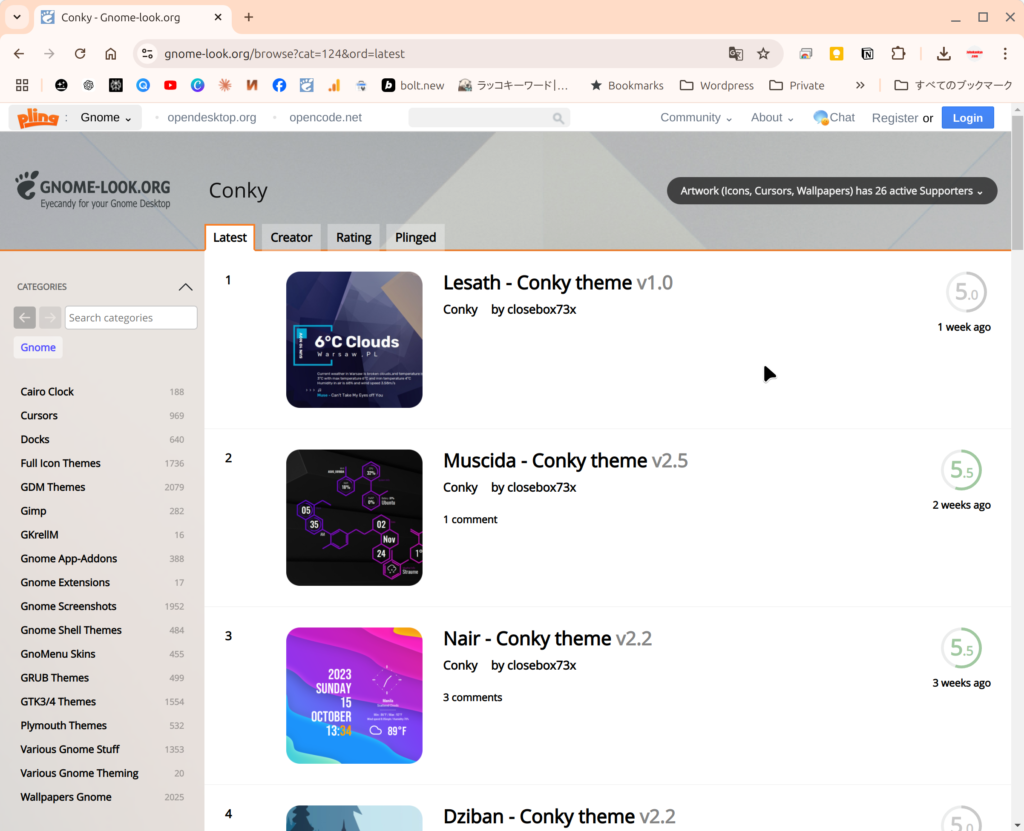Open the Nair Conky theme thumbnail

click(354, 695)
